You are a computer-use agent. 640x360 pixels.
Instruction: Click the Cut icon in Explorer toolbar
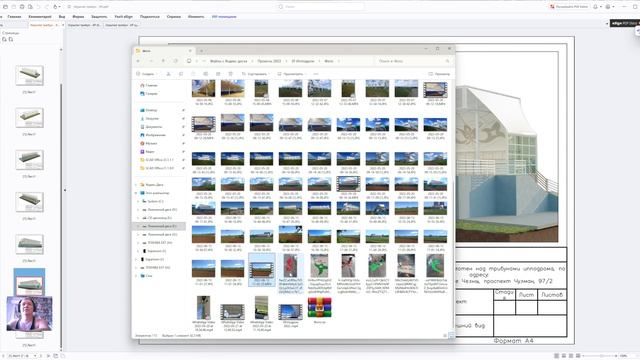(x=169, y=74)
